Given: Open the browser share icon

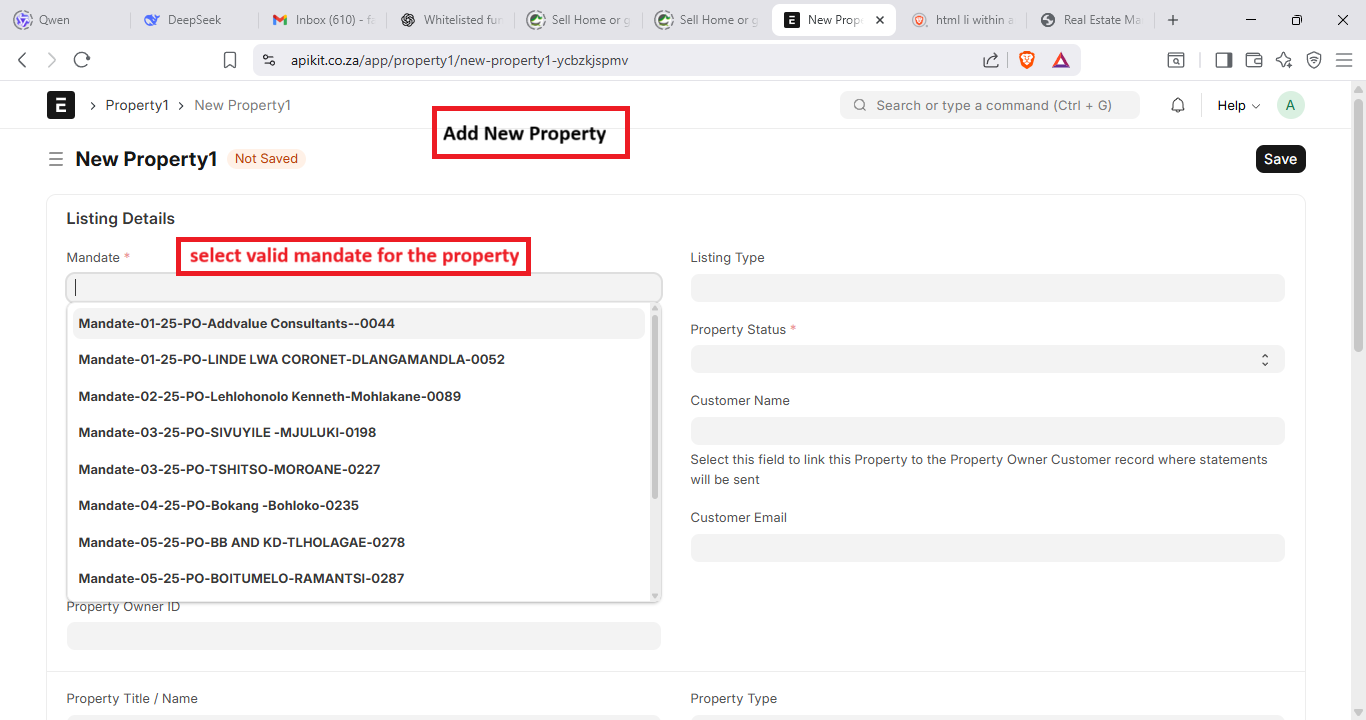Looking at the screenshot, I should point(990,60).
